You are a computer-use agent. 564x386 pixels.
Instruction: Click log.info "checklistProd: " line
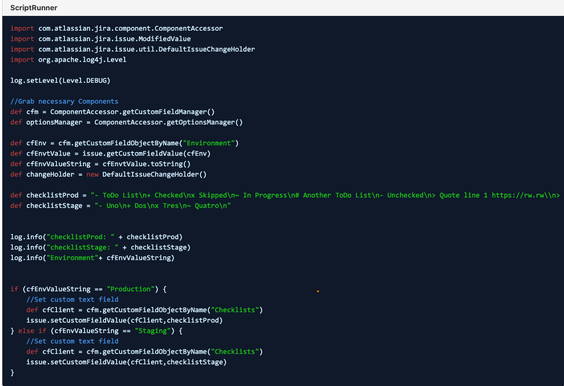click(96, 237)
